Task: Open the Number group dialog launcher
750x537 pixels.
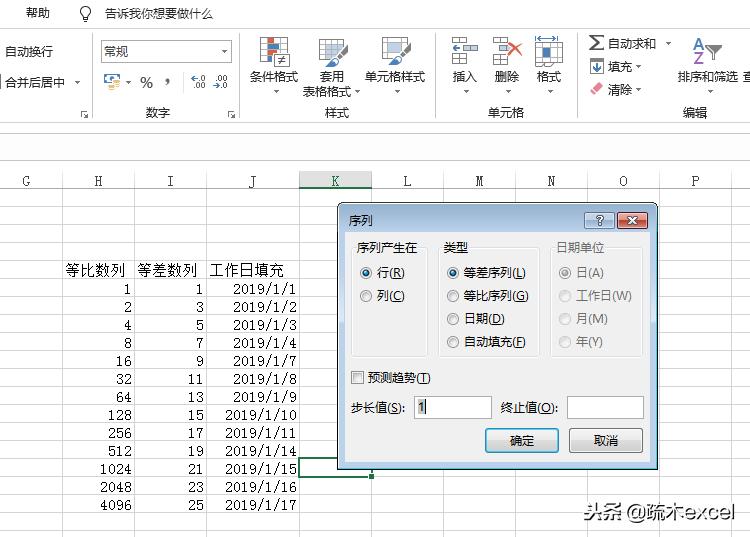Action: 232,114
